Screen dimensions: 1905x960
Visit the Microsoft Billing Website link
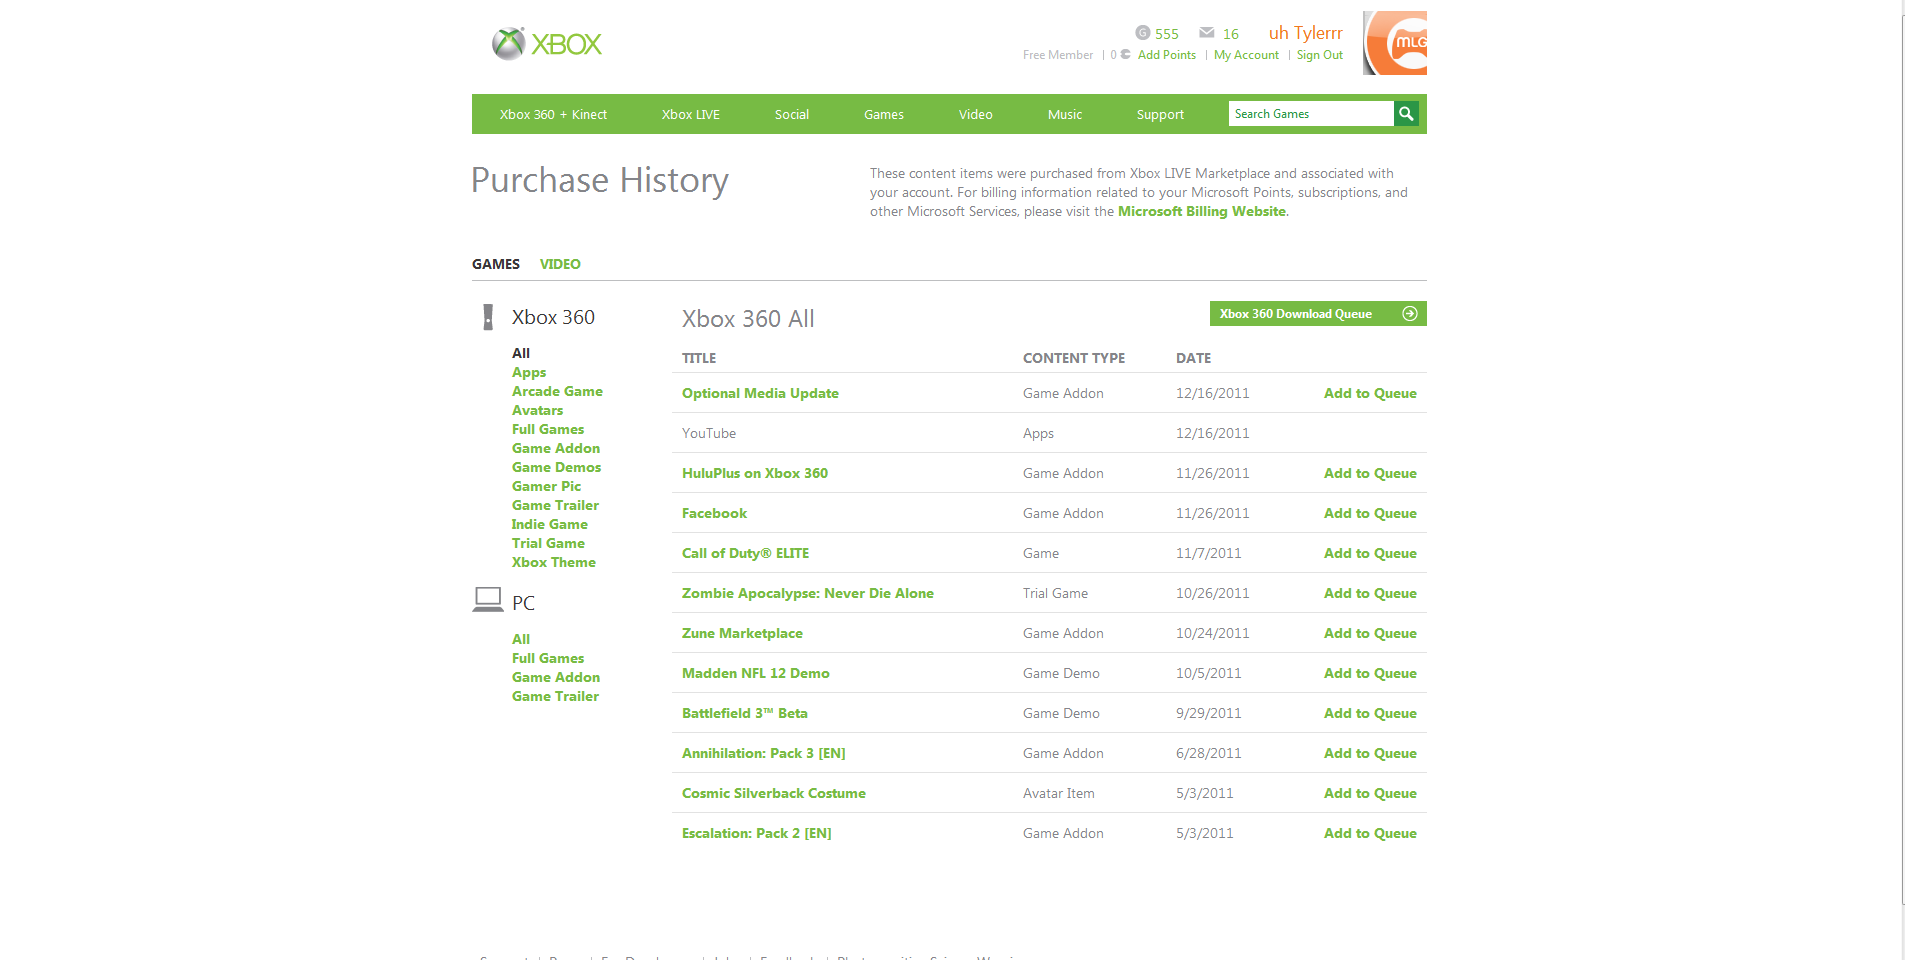[x=1202, y=212]
